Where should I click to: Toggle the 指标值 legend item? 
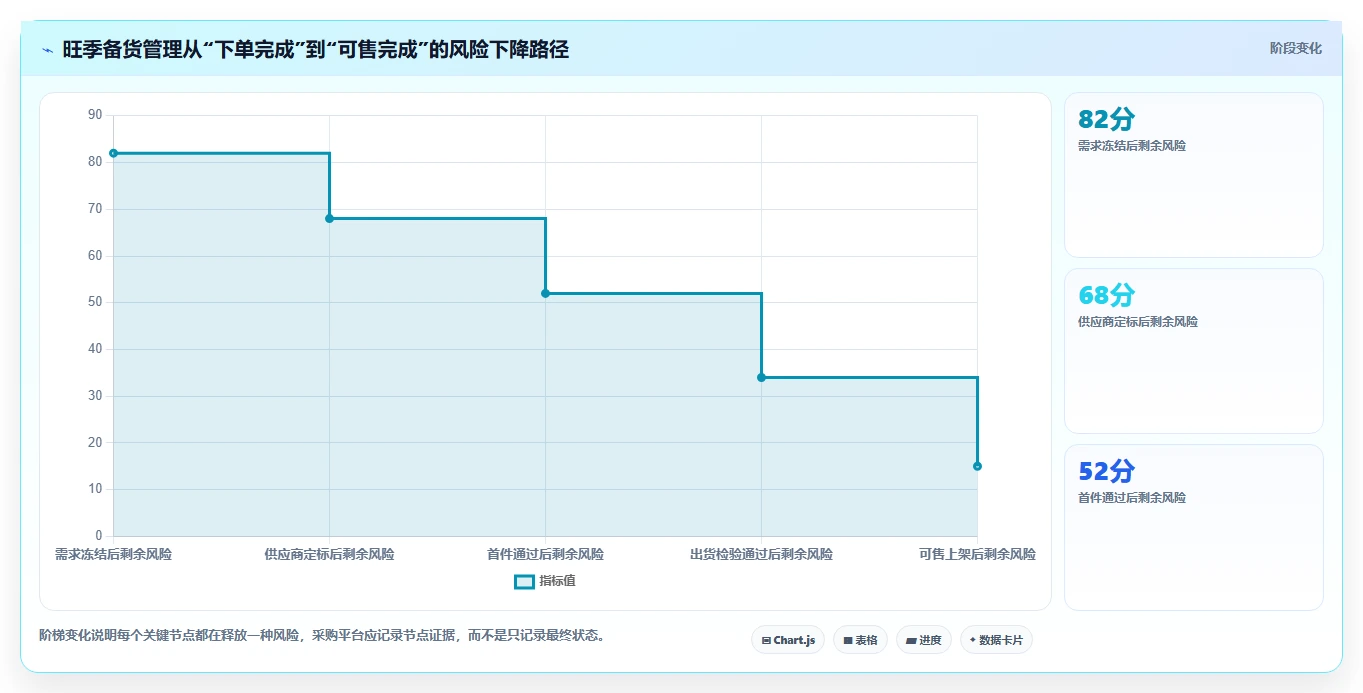[545, 581]
